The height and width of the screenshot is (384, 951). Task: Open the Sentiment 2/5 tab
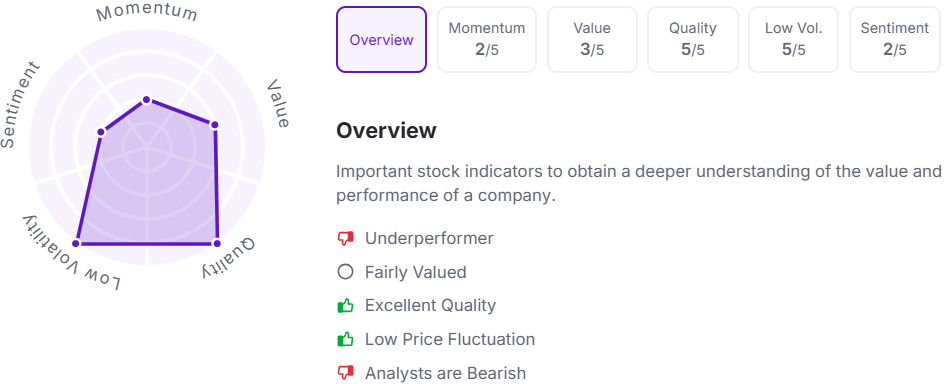tap(895, 39)
